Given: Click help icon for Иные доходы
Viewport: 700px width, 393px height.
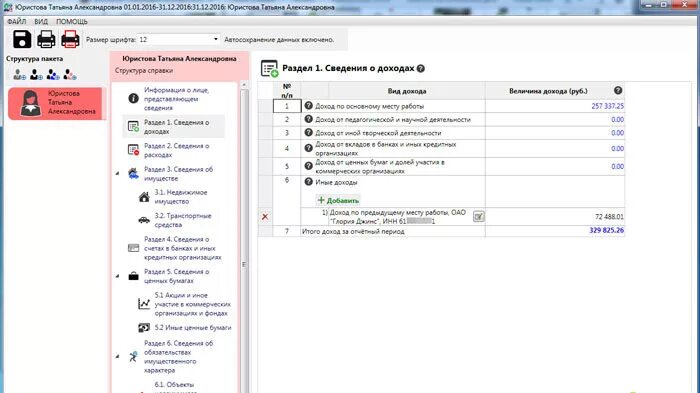Looking at the screenshot, I should (x=308, y=182).
